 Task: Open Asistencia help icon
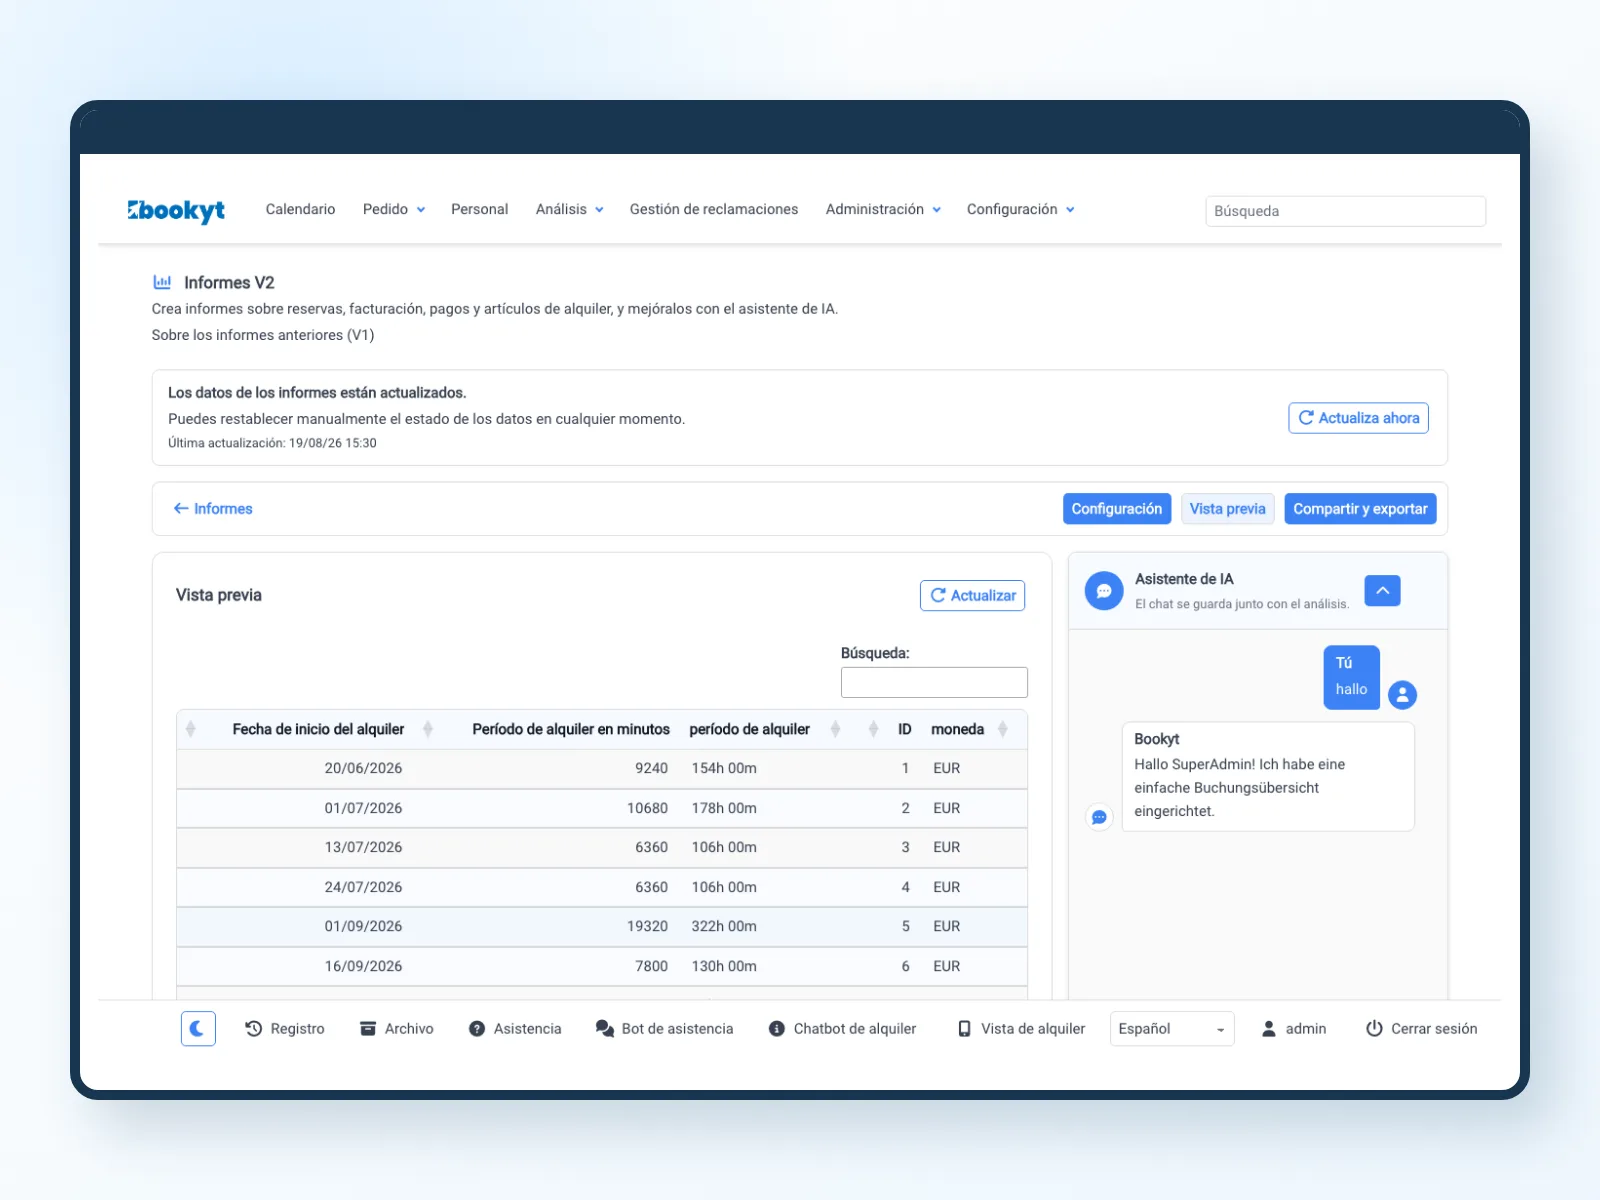pyautogui.click(x=477, y=1028)
